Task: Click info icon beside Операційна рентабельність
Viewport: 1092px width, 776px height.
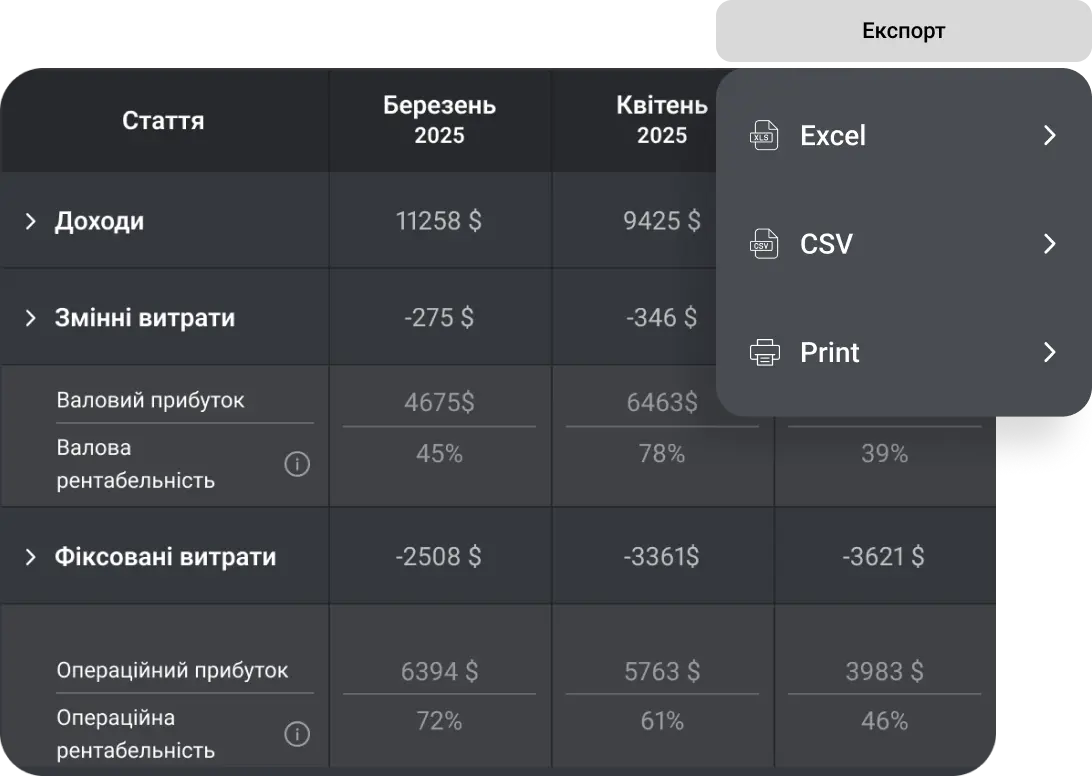Action: 297,733
